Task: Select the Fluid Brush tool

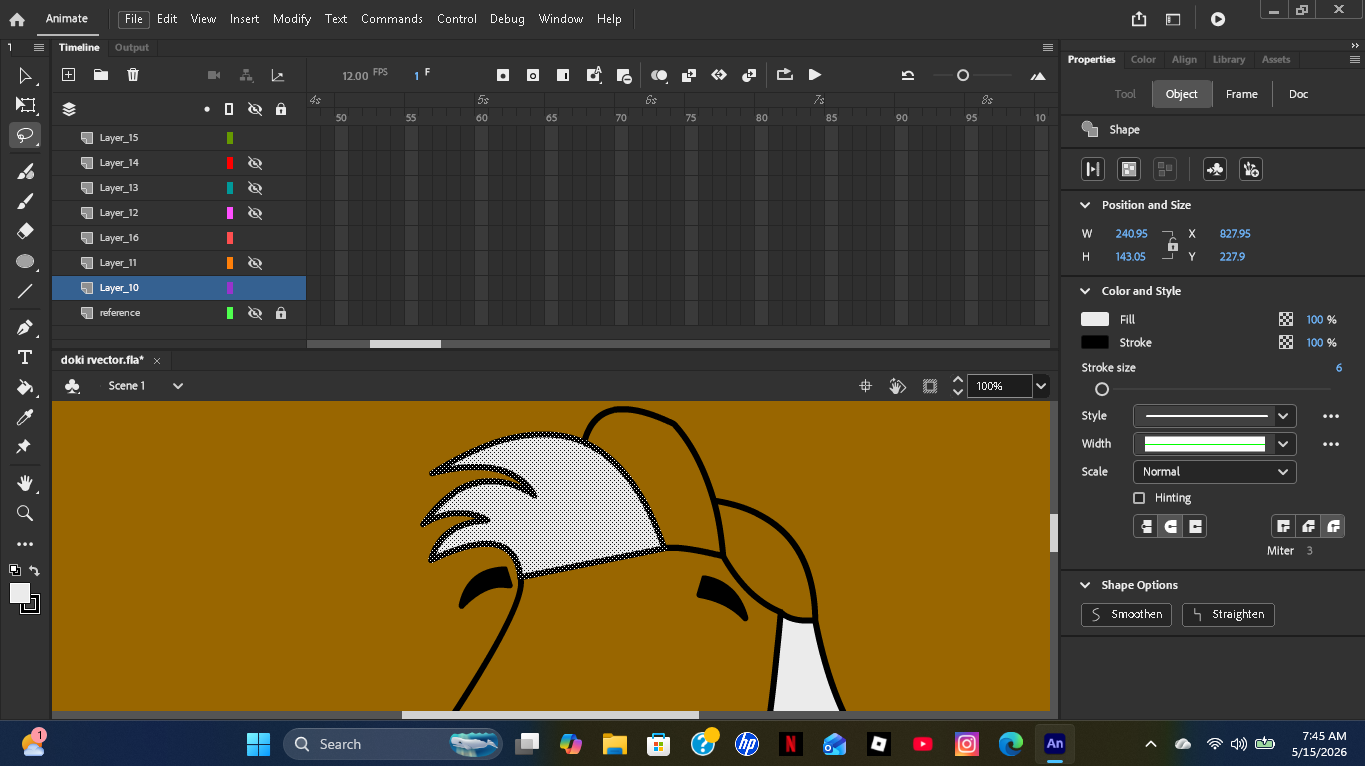Action: pos(25,171)
